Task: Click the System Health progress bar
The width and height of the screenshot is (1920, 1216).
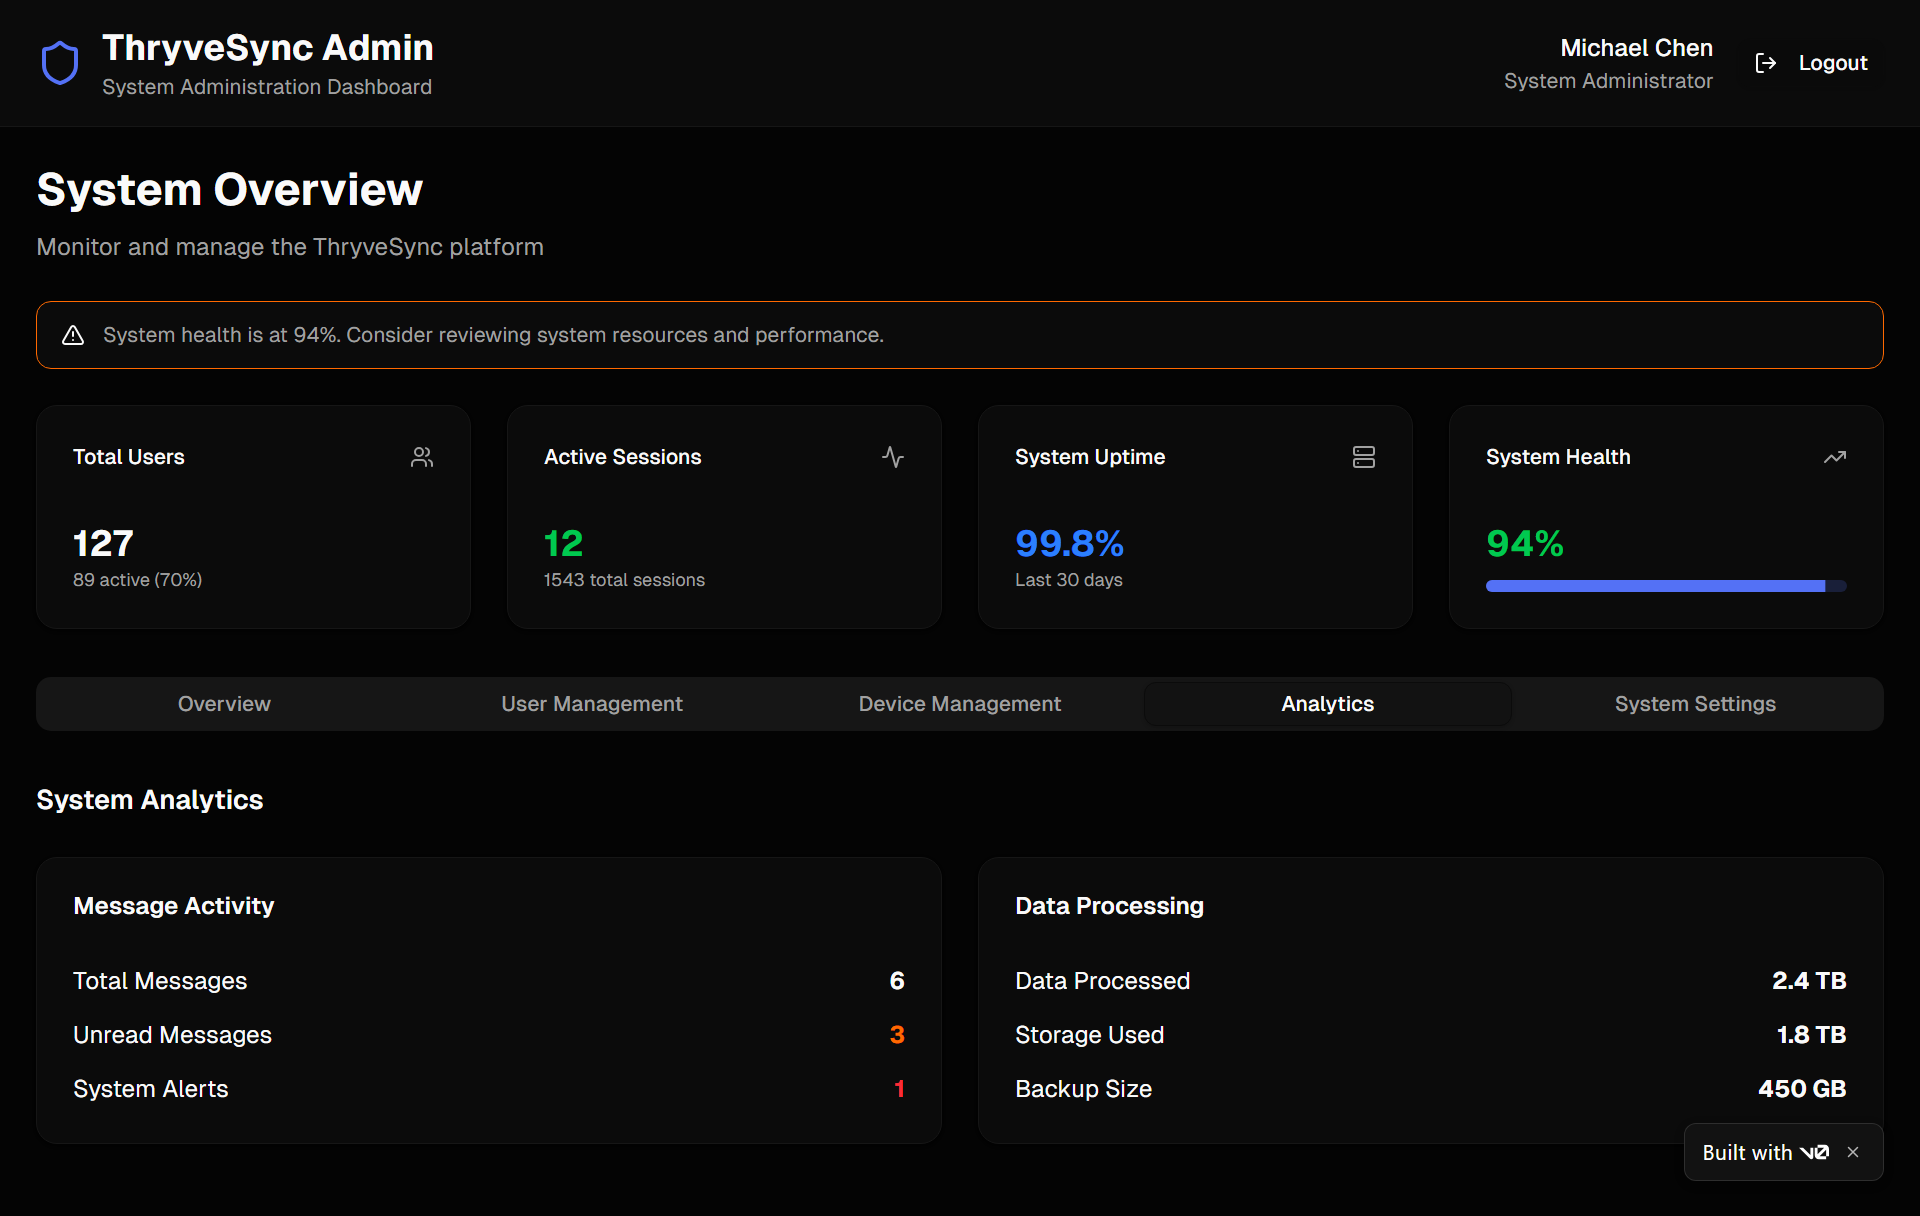Action: [x=1666, y=586]
